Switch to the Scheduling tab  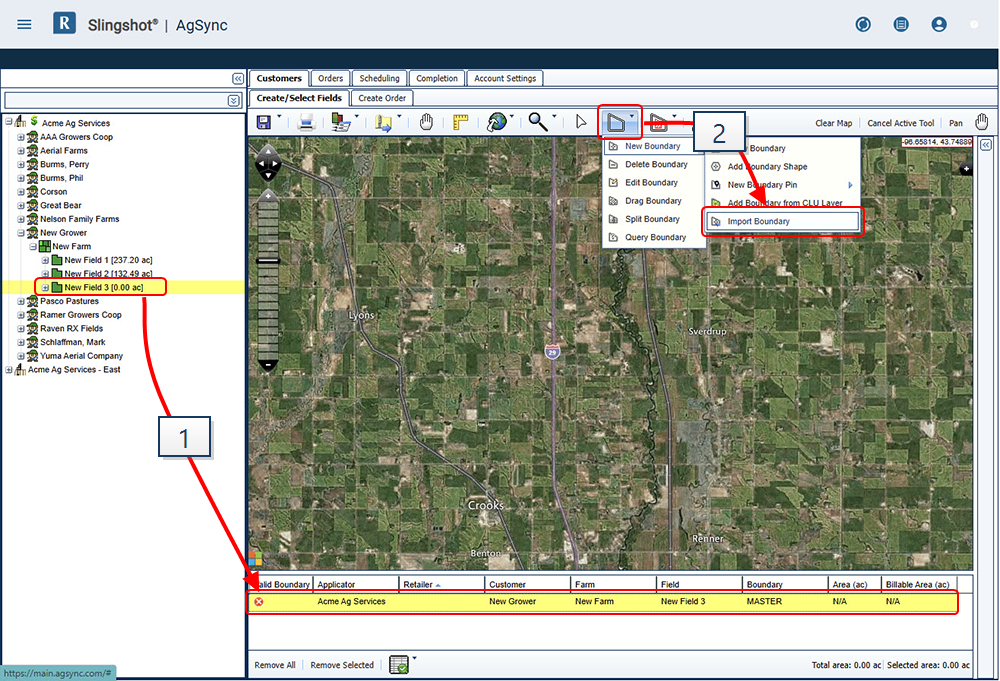[x=379, y=78]
